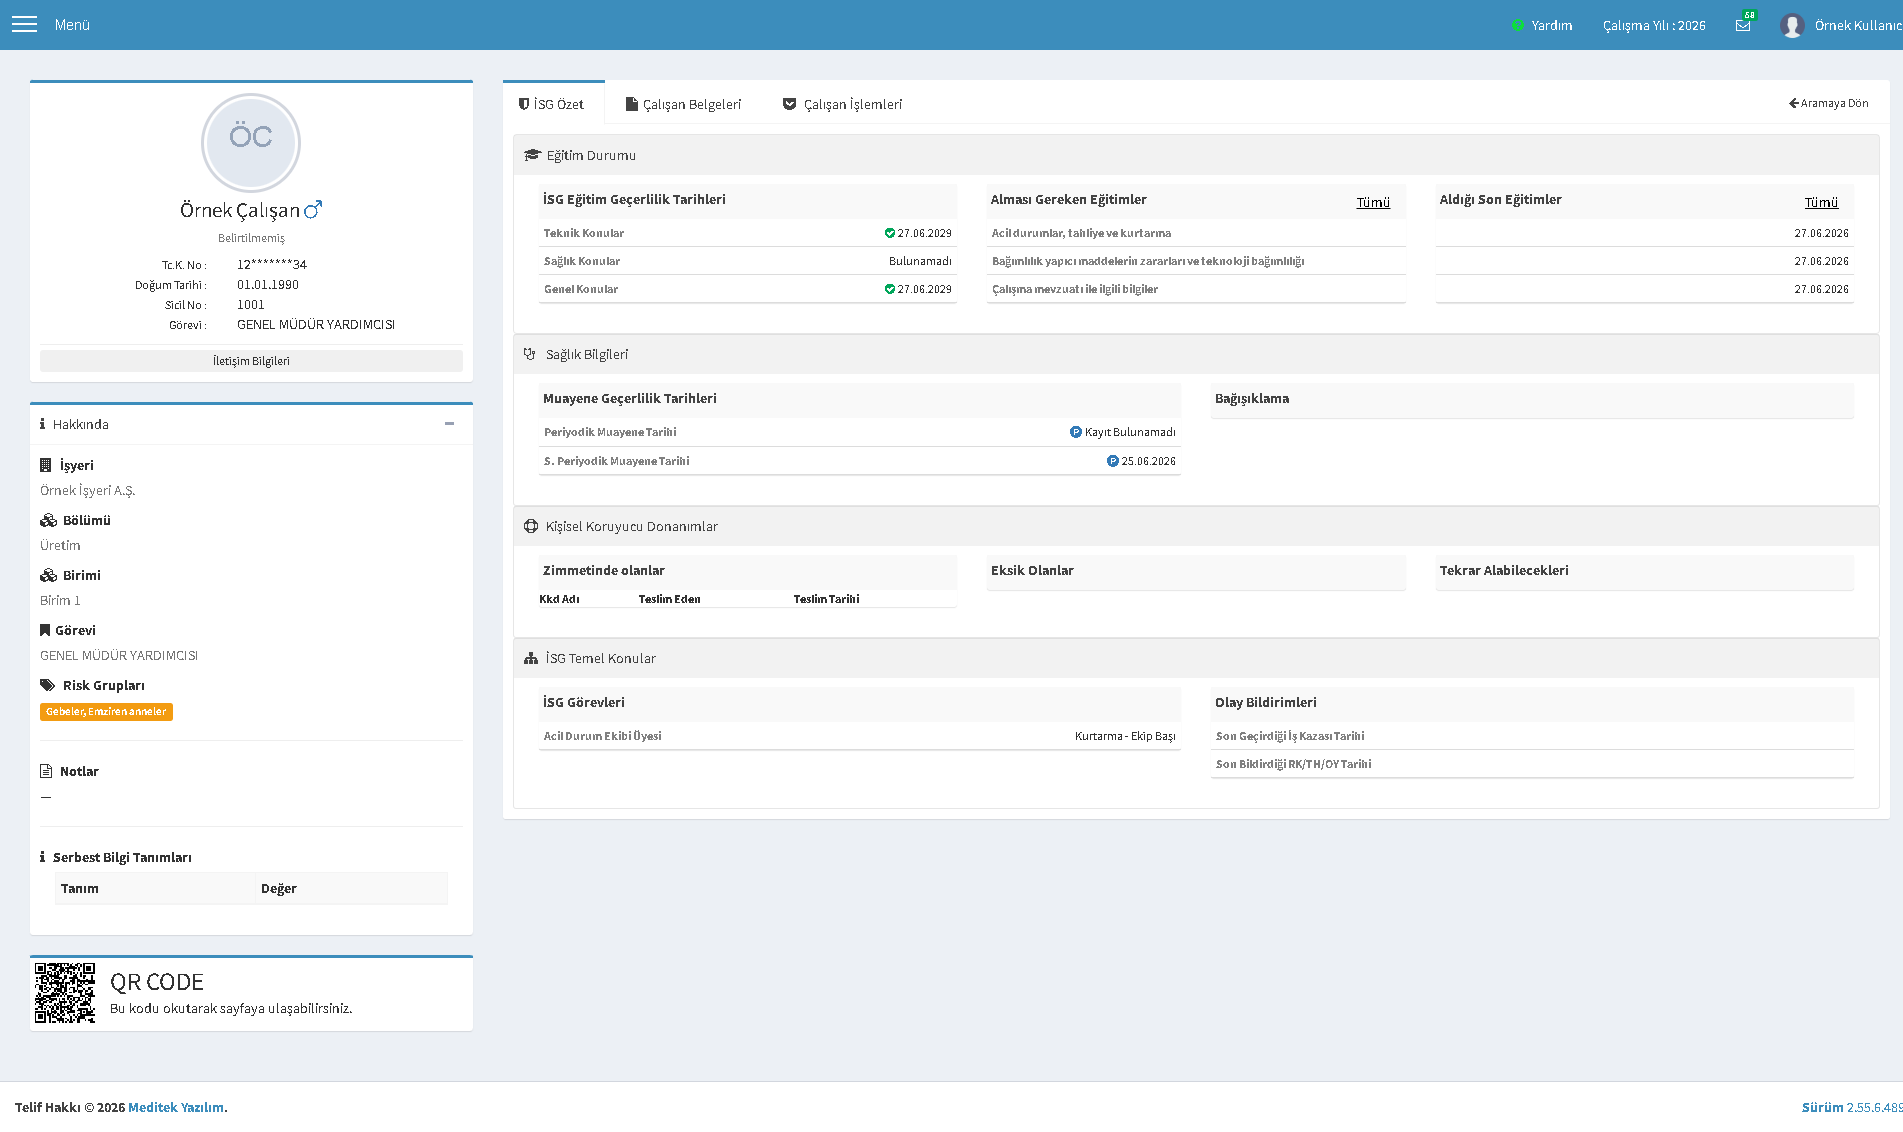This screenshot has height=1132, width=1903.
Task: Click the male gender symbol next to name
Action: (313, 210)
